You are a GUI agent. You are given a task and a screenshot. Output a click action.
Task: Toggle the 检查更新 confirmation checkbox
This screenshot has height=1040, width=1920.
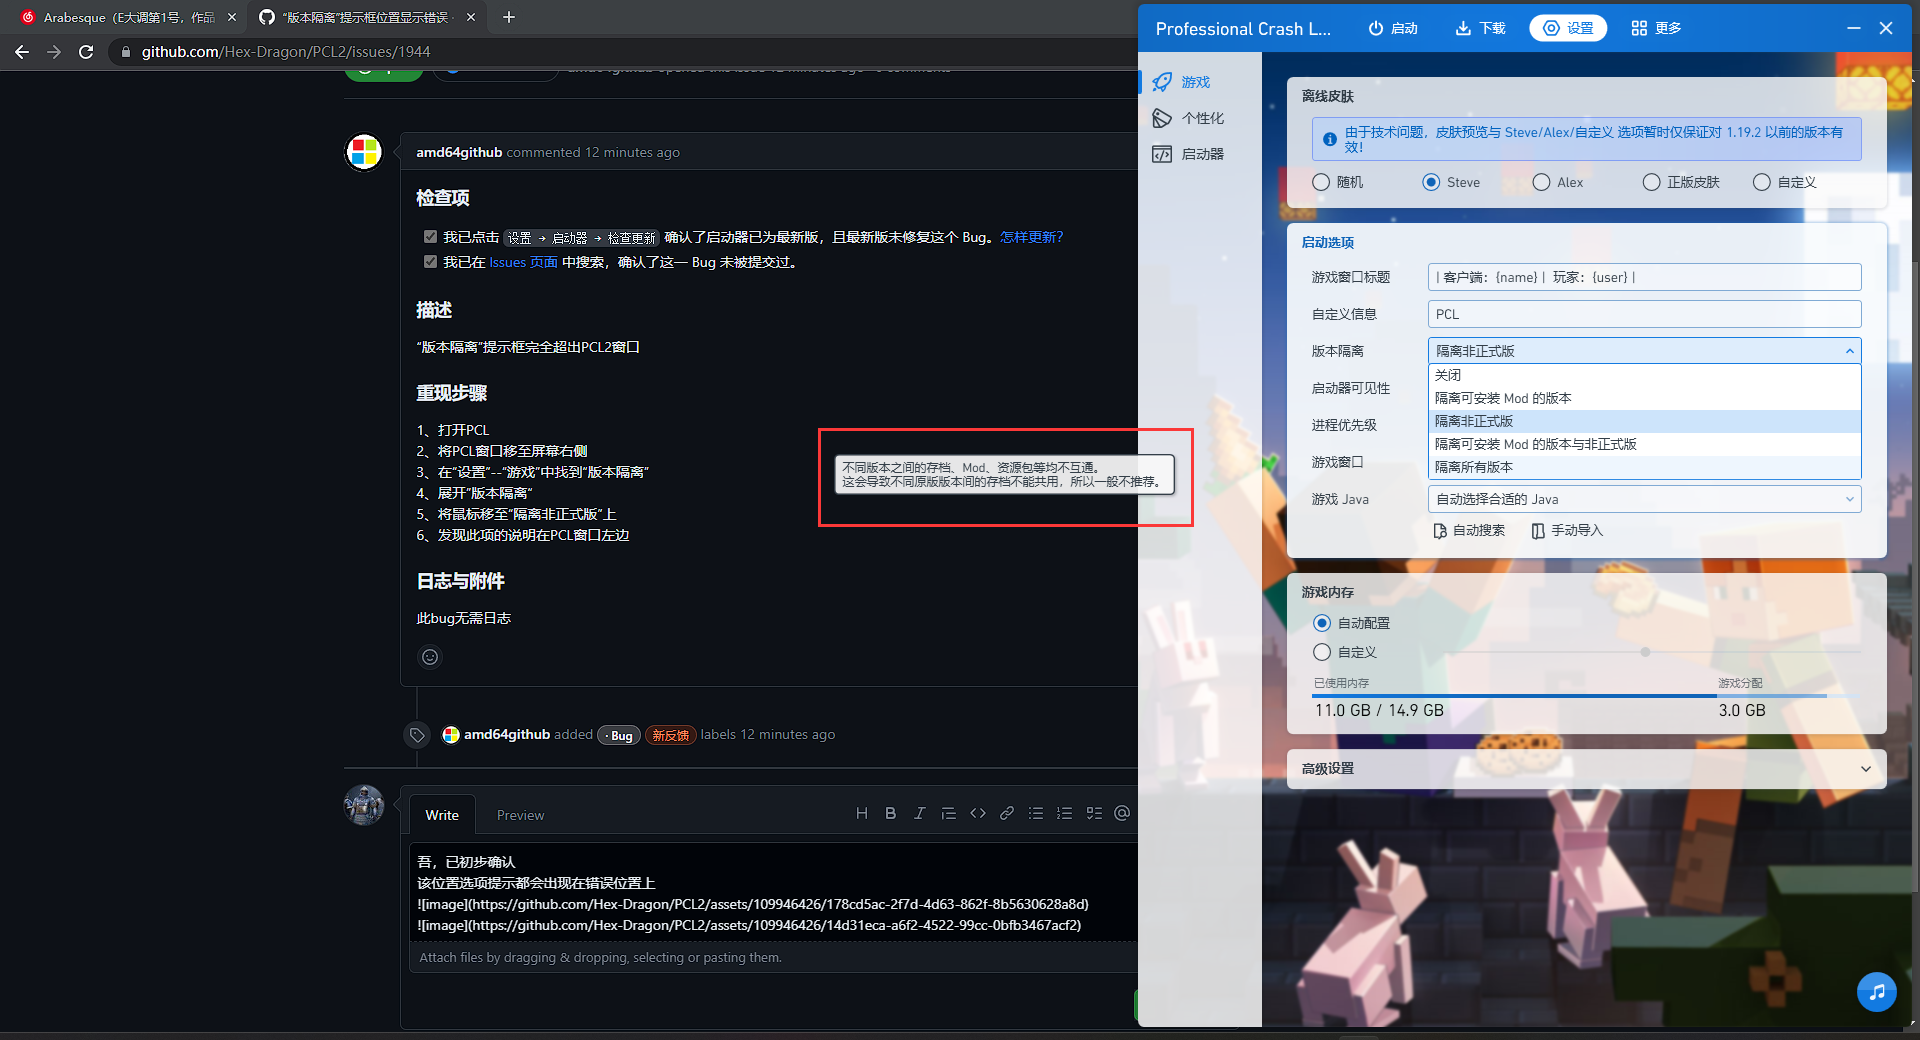click(x=430, y=237)
